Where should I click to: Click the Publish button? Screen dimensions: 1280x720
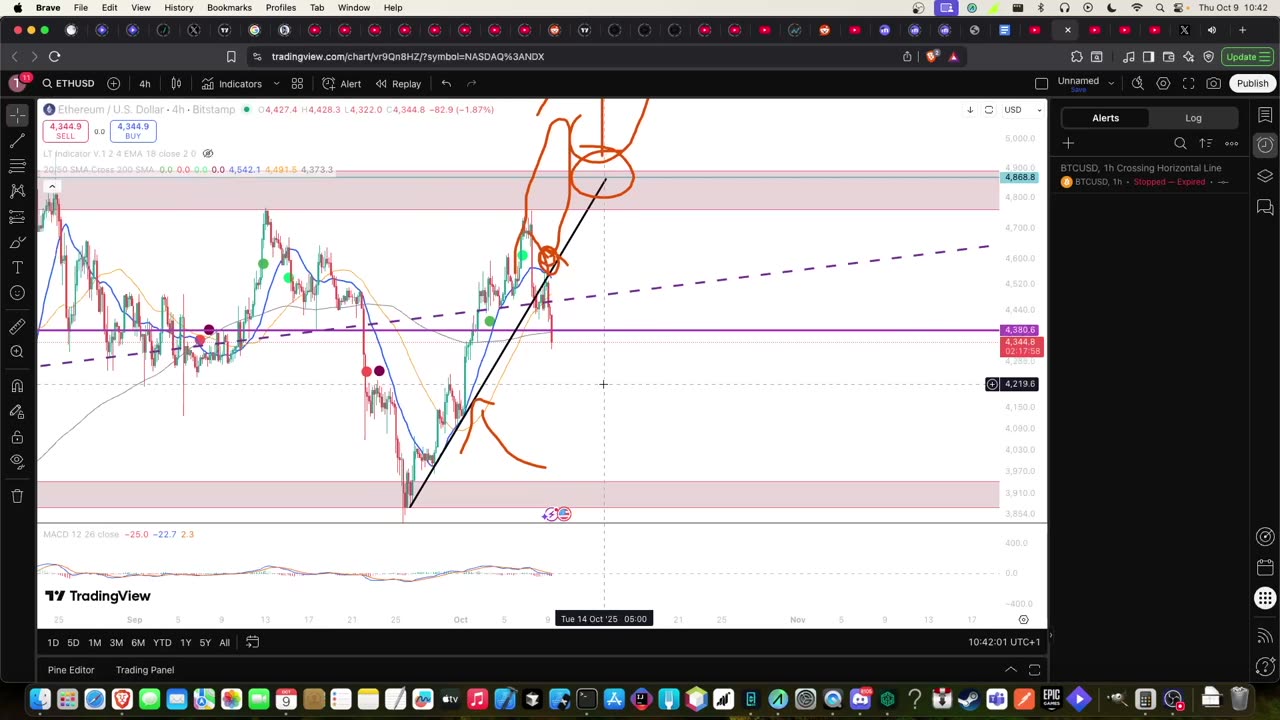coord(1252,84)
